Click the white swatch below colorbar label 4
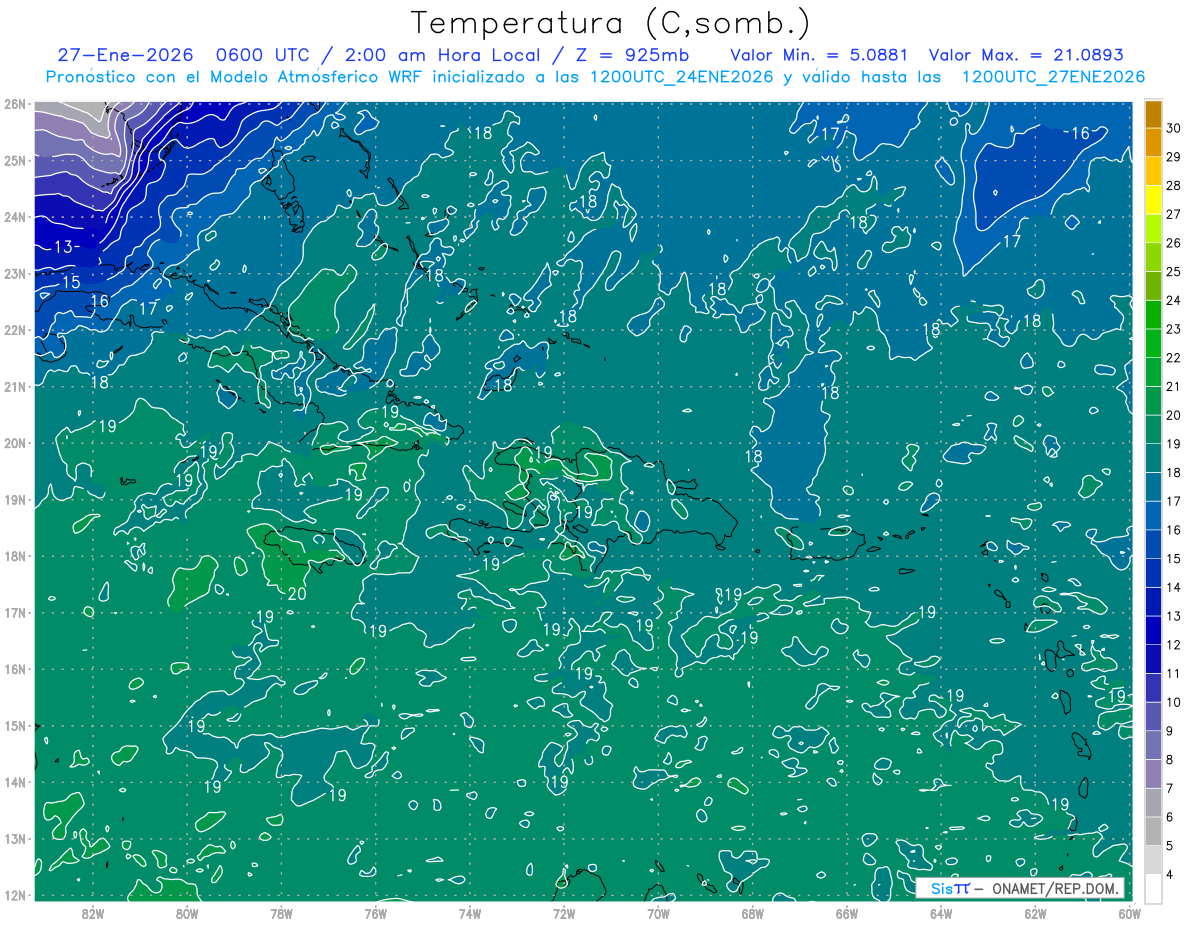Viewport: 1200px width, 927px height. (x=1153, y=888)
